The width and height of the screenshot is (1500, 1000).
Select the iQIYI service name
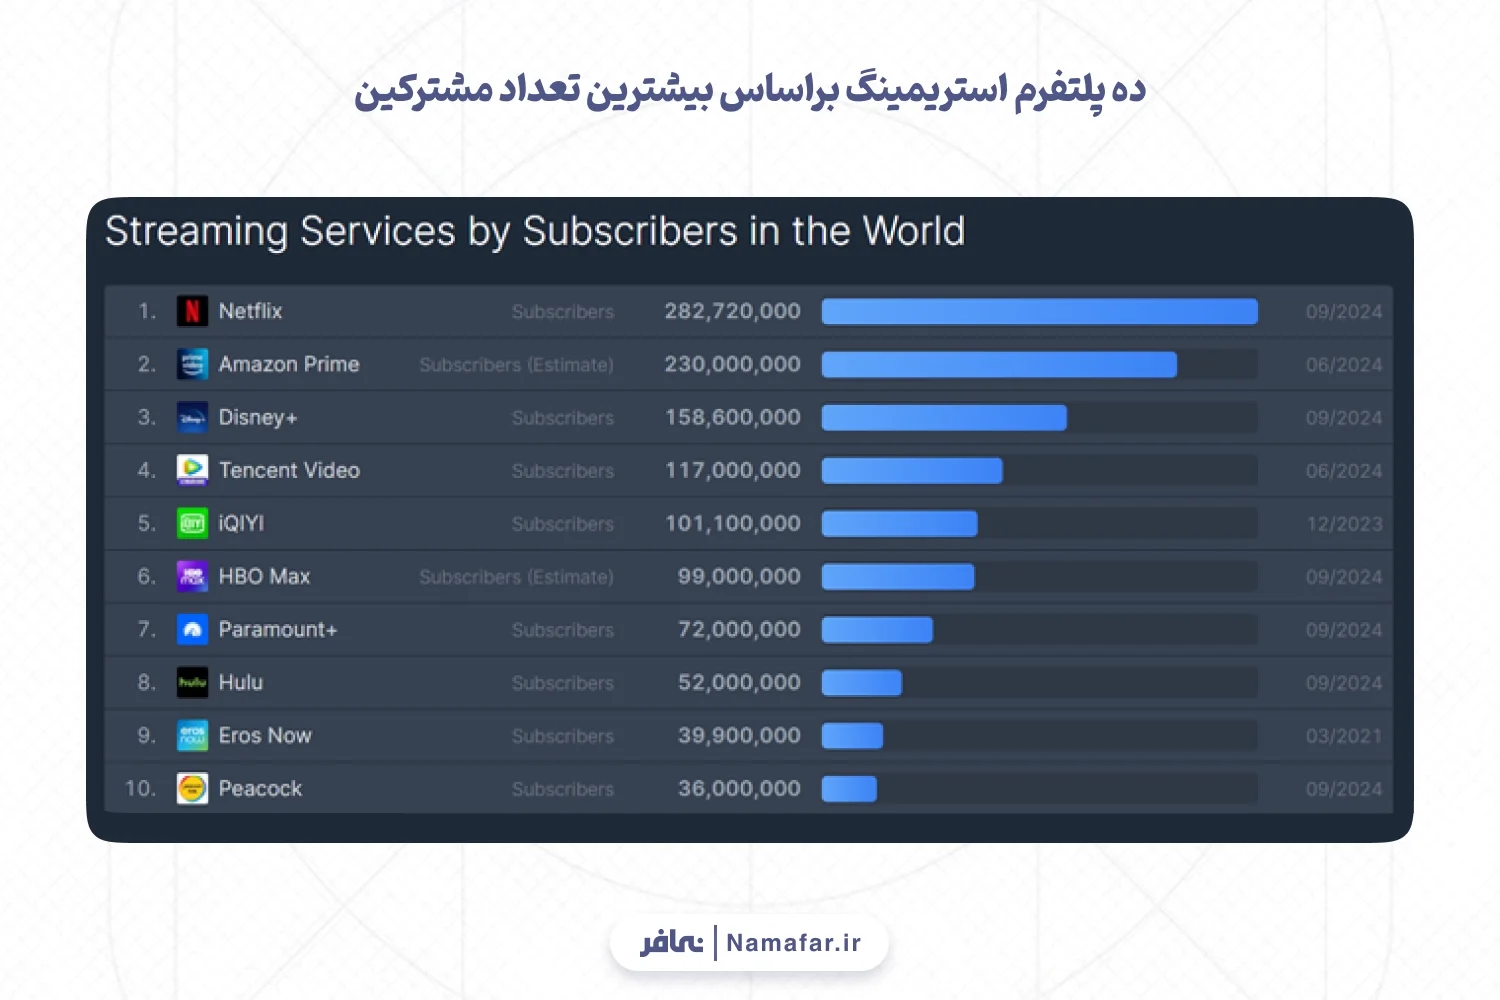(241, 523)
